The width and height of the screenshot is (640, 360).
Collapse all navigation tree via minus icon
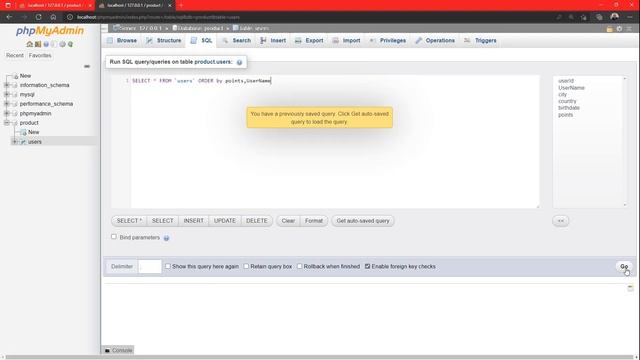(x=87, y=66)
